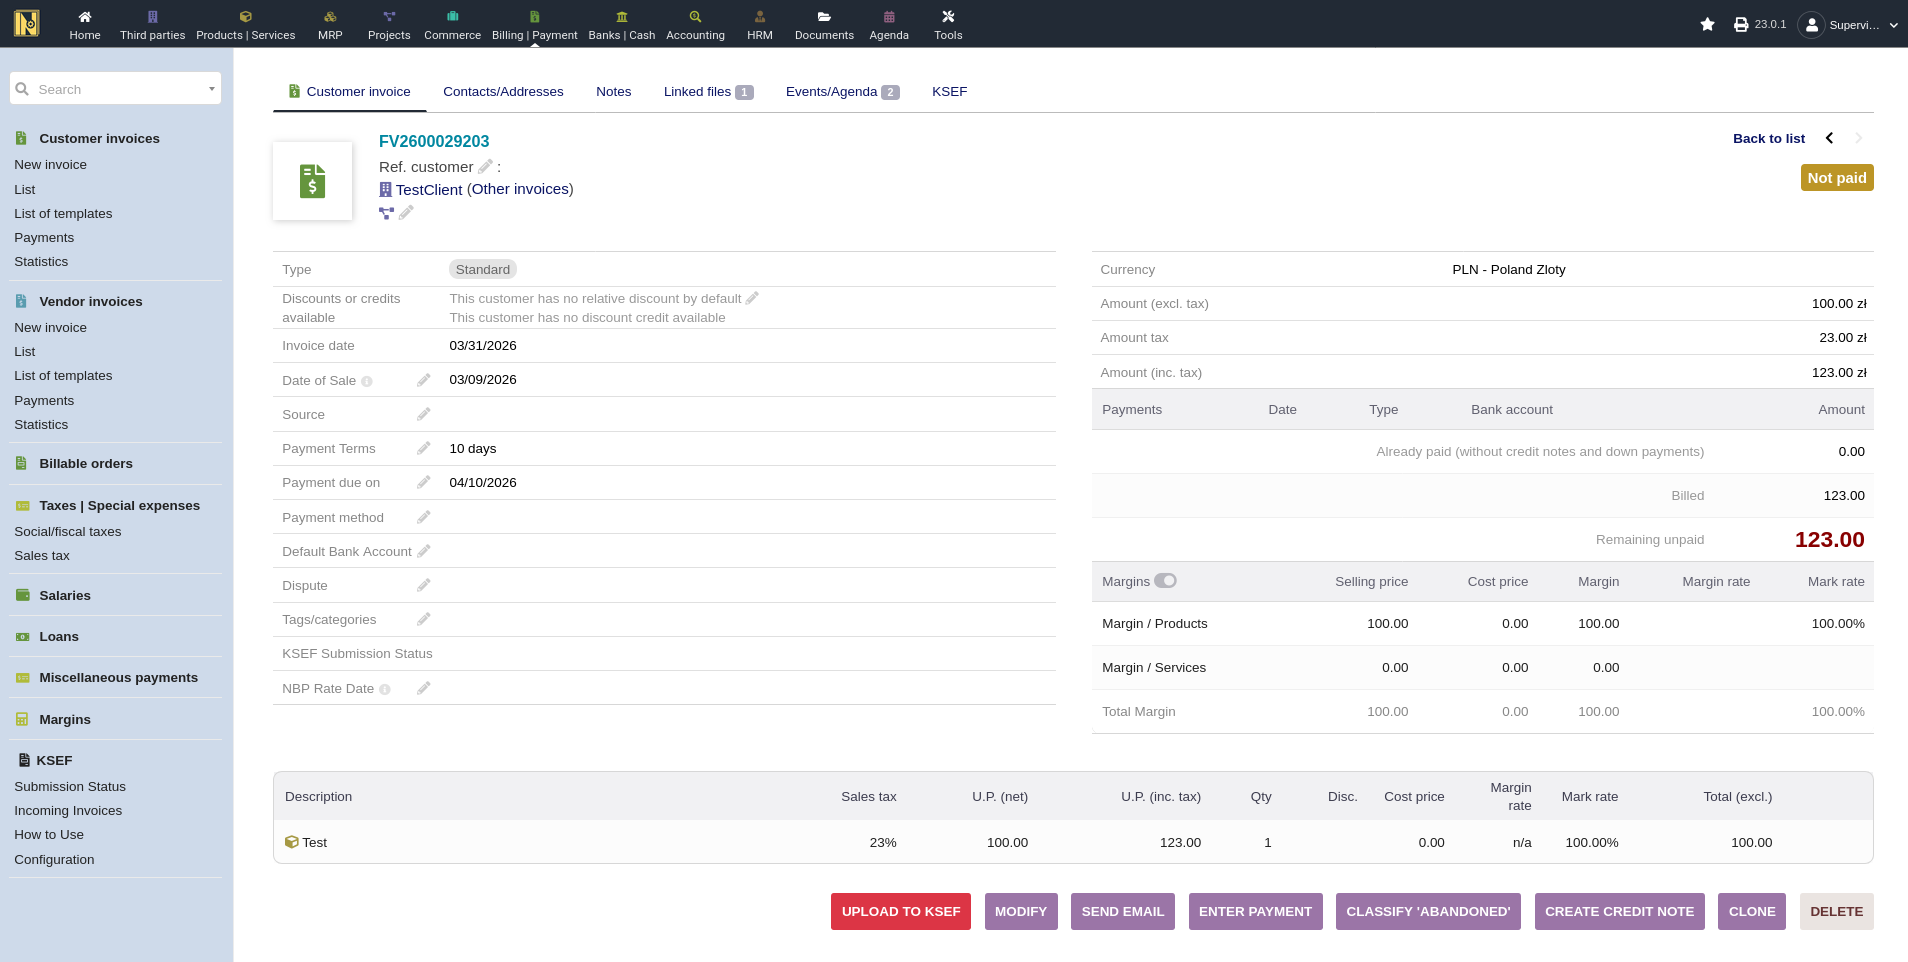Click pencil icon next to Payment Terms
Screen dimensions: 1908x962
[x=424, y=449]
